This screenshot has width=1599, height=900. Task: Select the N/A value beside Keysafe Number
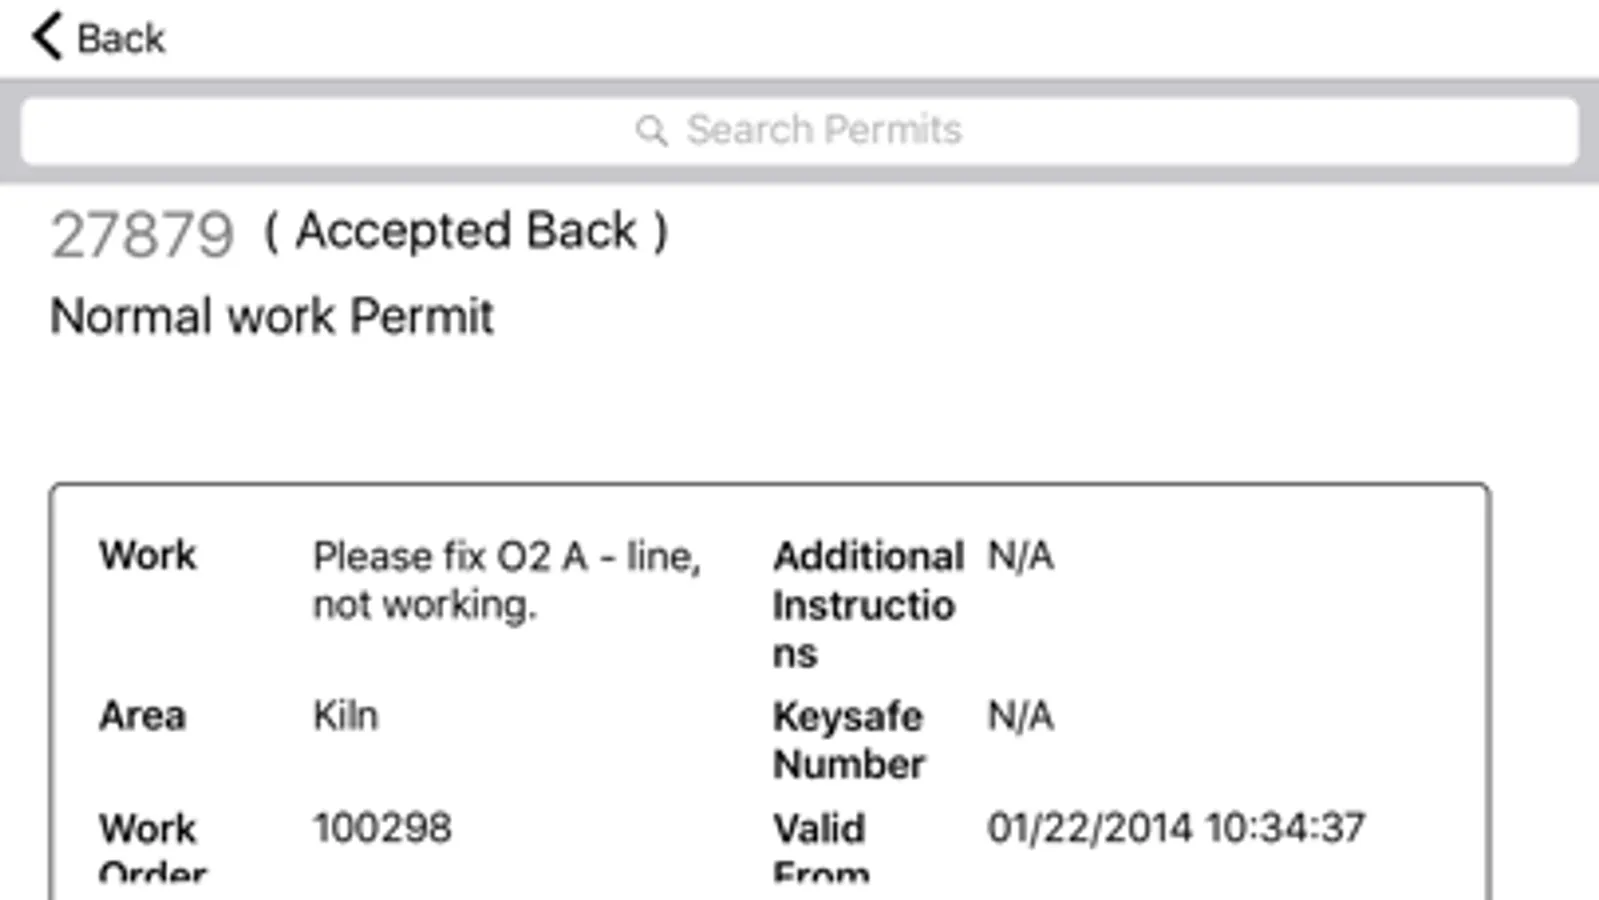click(x=1020, y=716)
